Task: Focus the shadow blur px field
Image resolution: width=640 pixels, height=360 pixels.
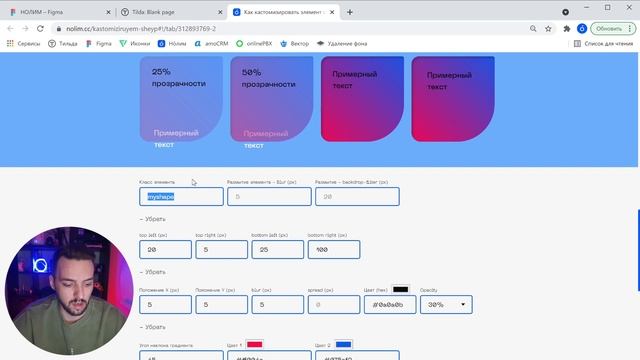Action: 278,304
